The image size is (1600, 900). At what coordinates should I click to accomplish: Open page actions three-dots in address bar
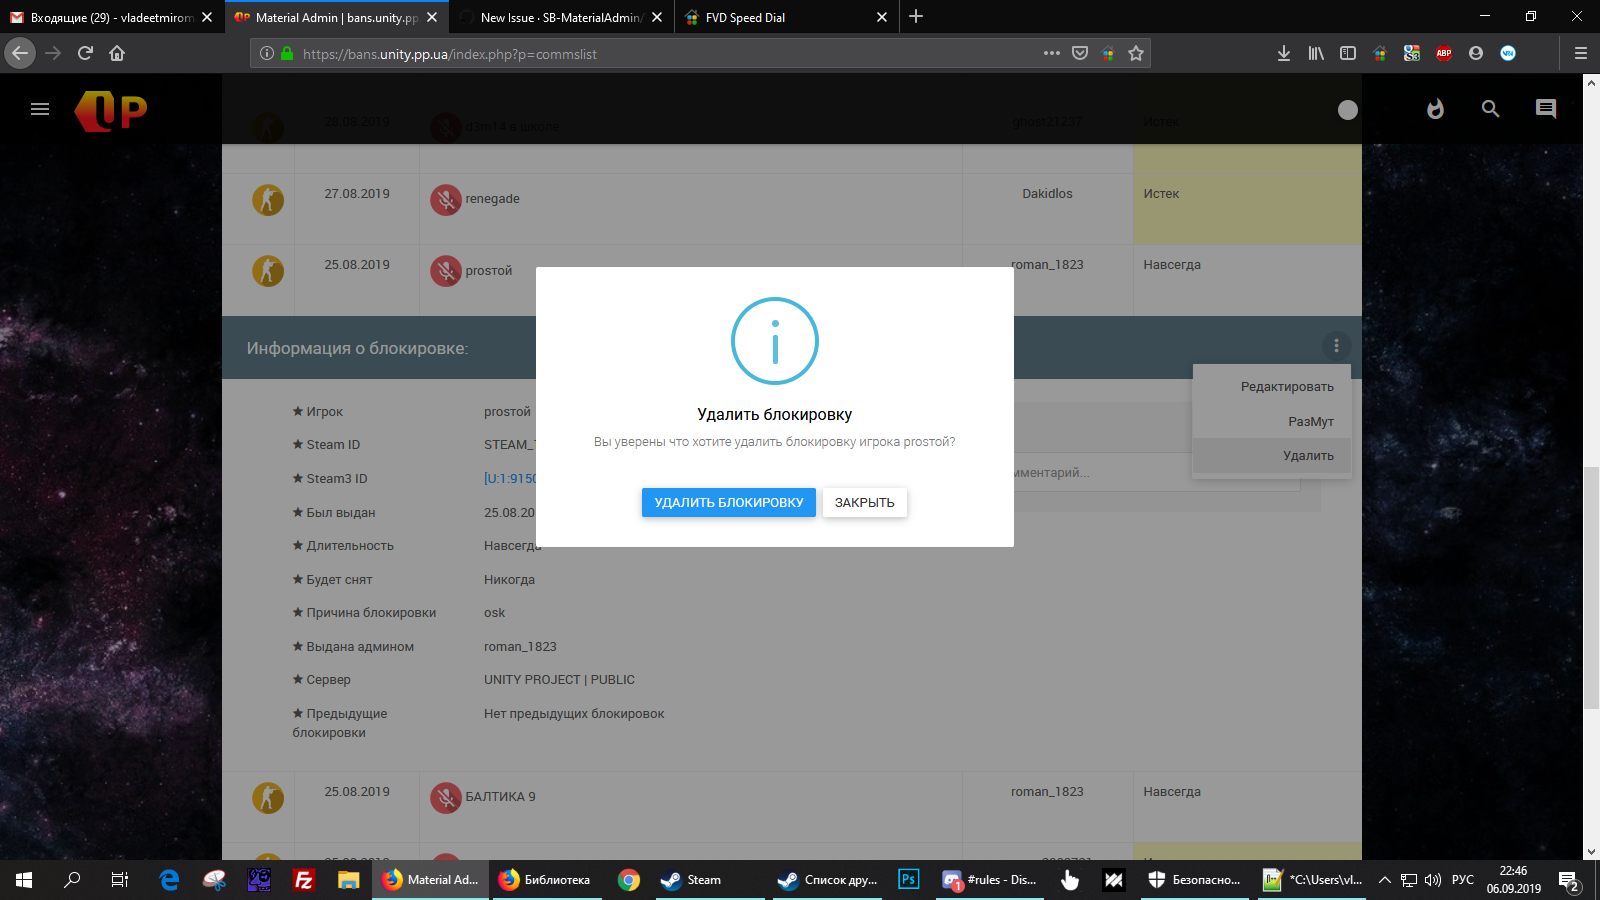[x=1052, y=53]
